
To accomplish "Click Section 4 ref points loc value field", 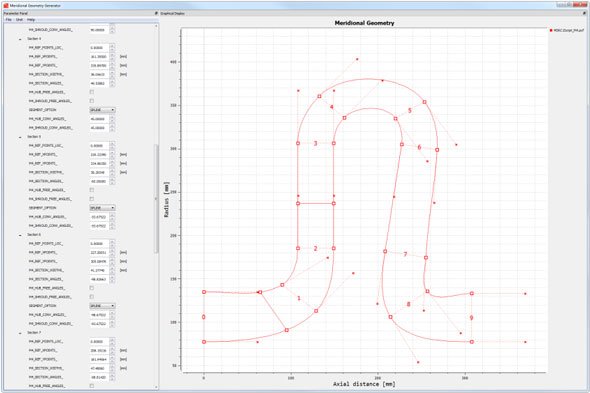I will pyautogui.click(x=99, y=48).
